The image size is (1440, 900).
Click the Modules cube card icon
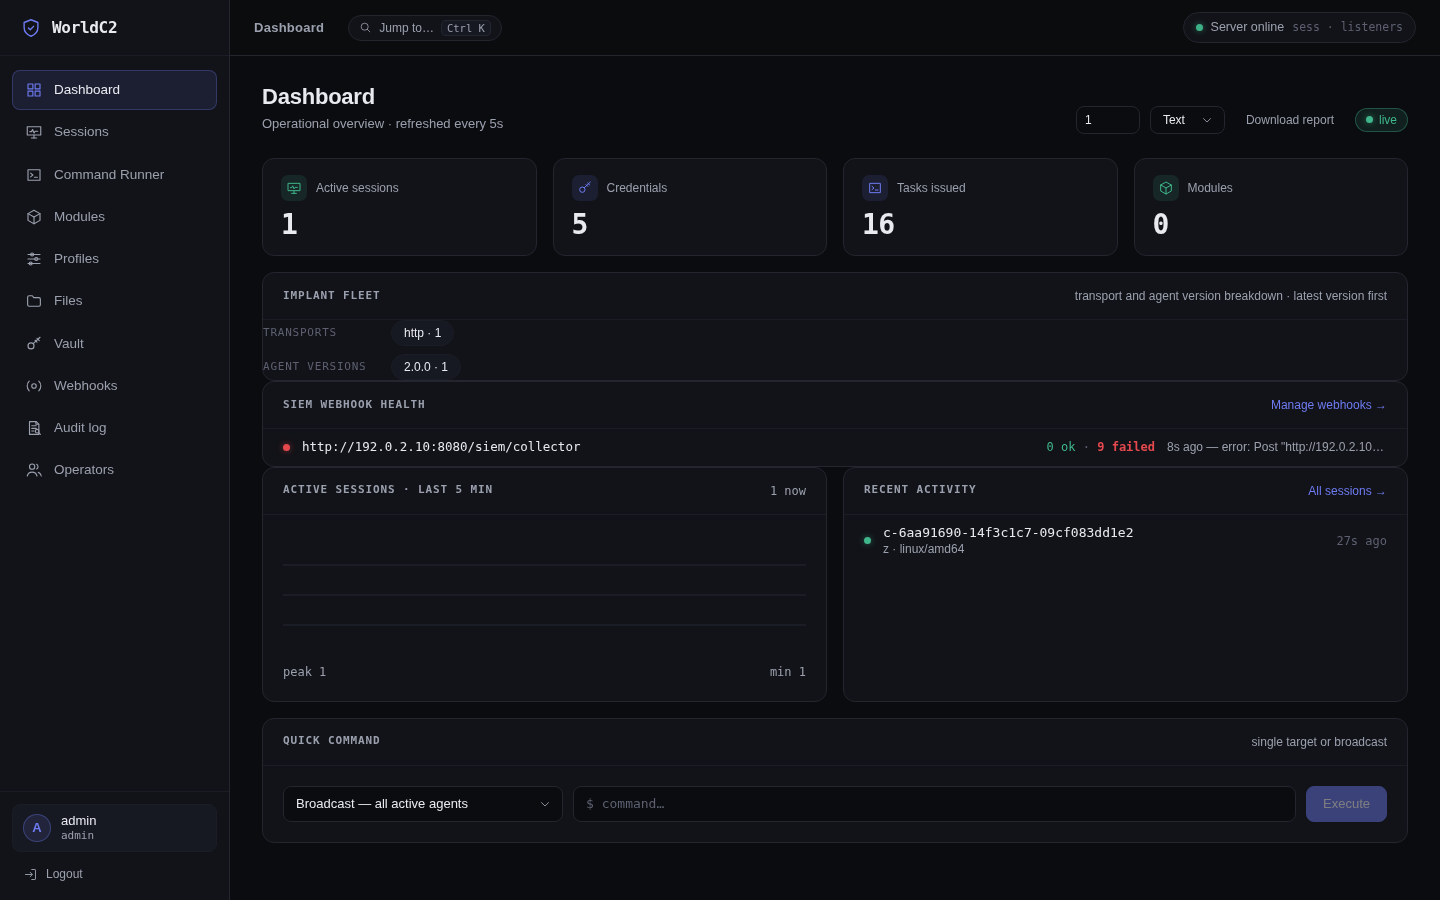[x=1166, y=188]
